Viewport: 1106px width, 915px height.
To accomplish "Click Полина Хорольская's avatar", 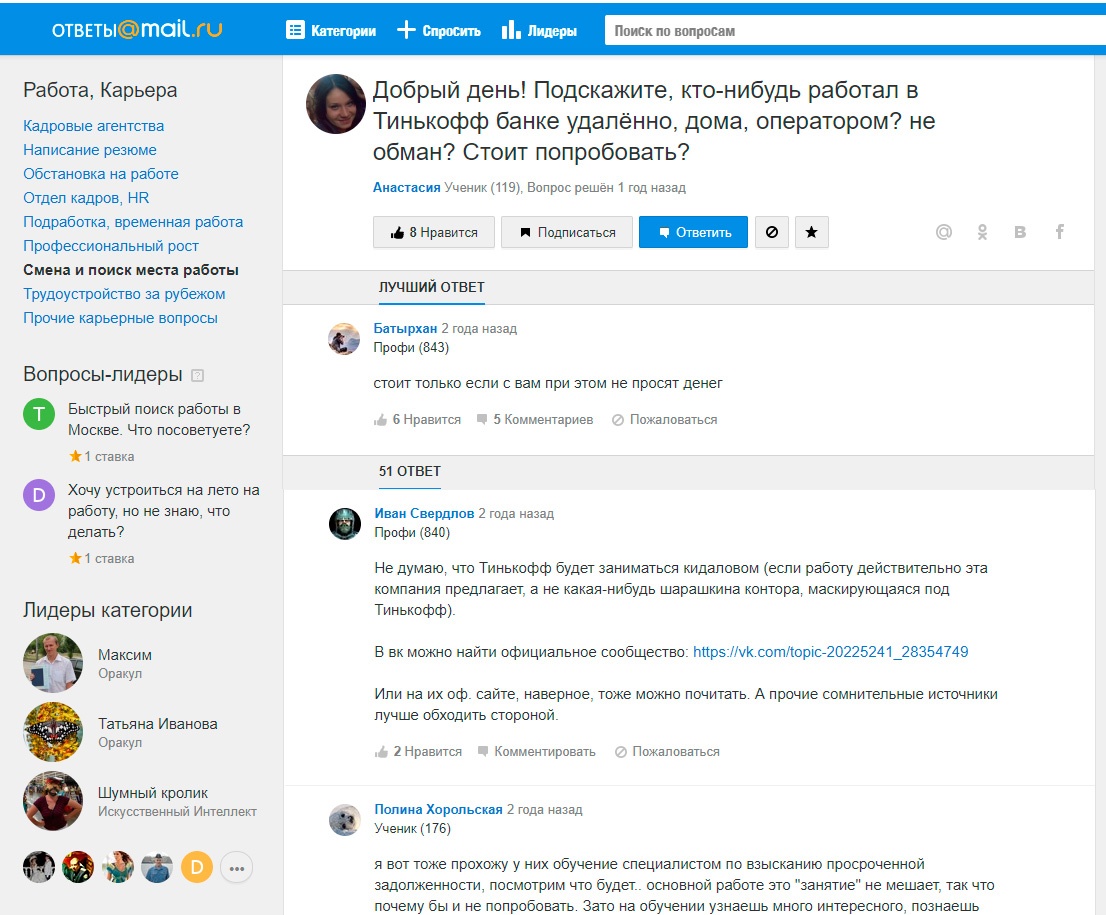I will 345,820.
